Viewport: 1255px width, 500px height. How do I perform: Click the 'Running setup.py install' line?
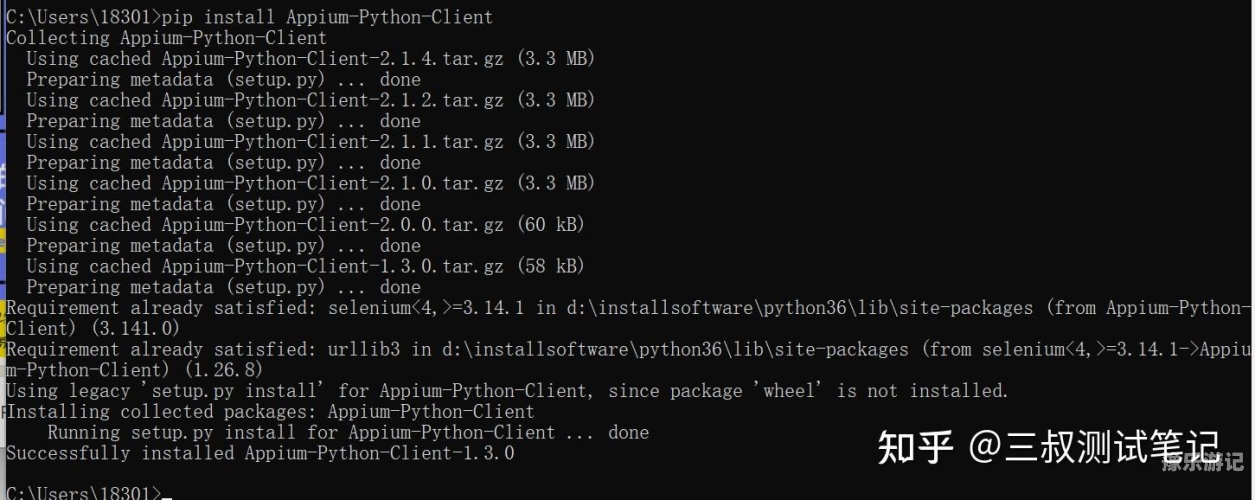coord(348,433)
